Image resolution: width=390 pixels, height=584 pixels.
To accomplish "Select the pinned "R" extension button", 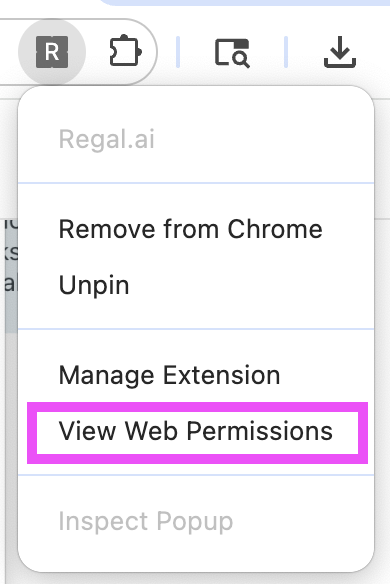I will [52, 52].
